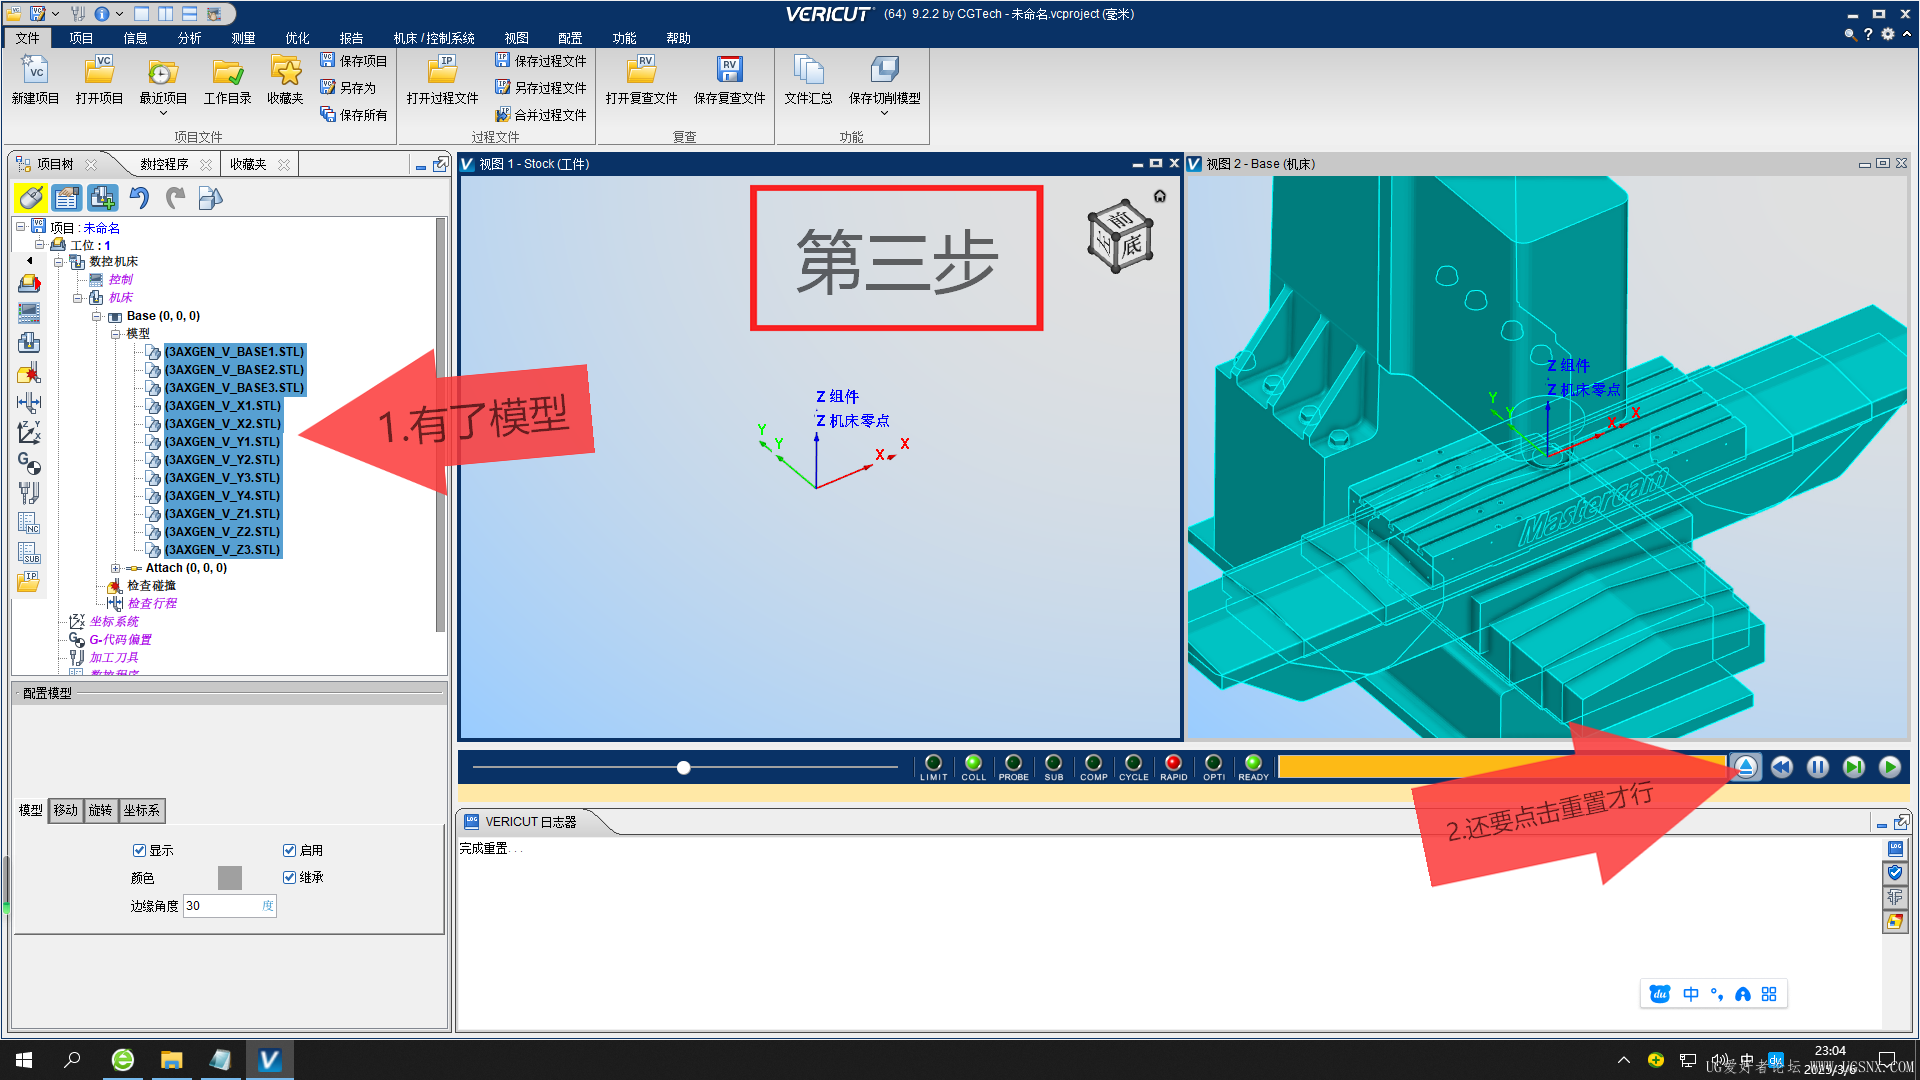Collapse the 项目 : 未命名 root node
Screen dimensions: 1920x1080
click(x=20, y=227)
